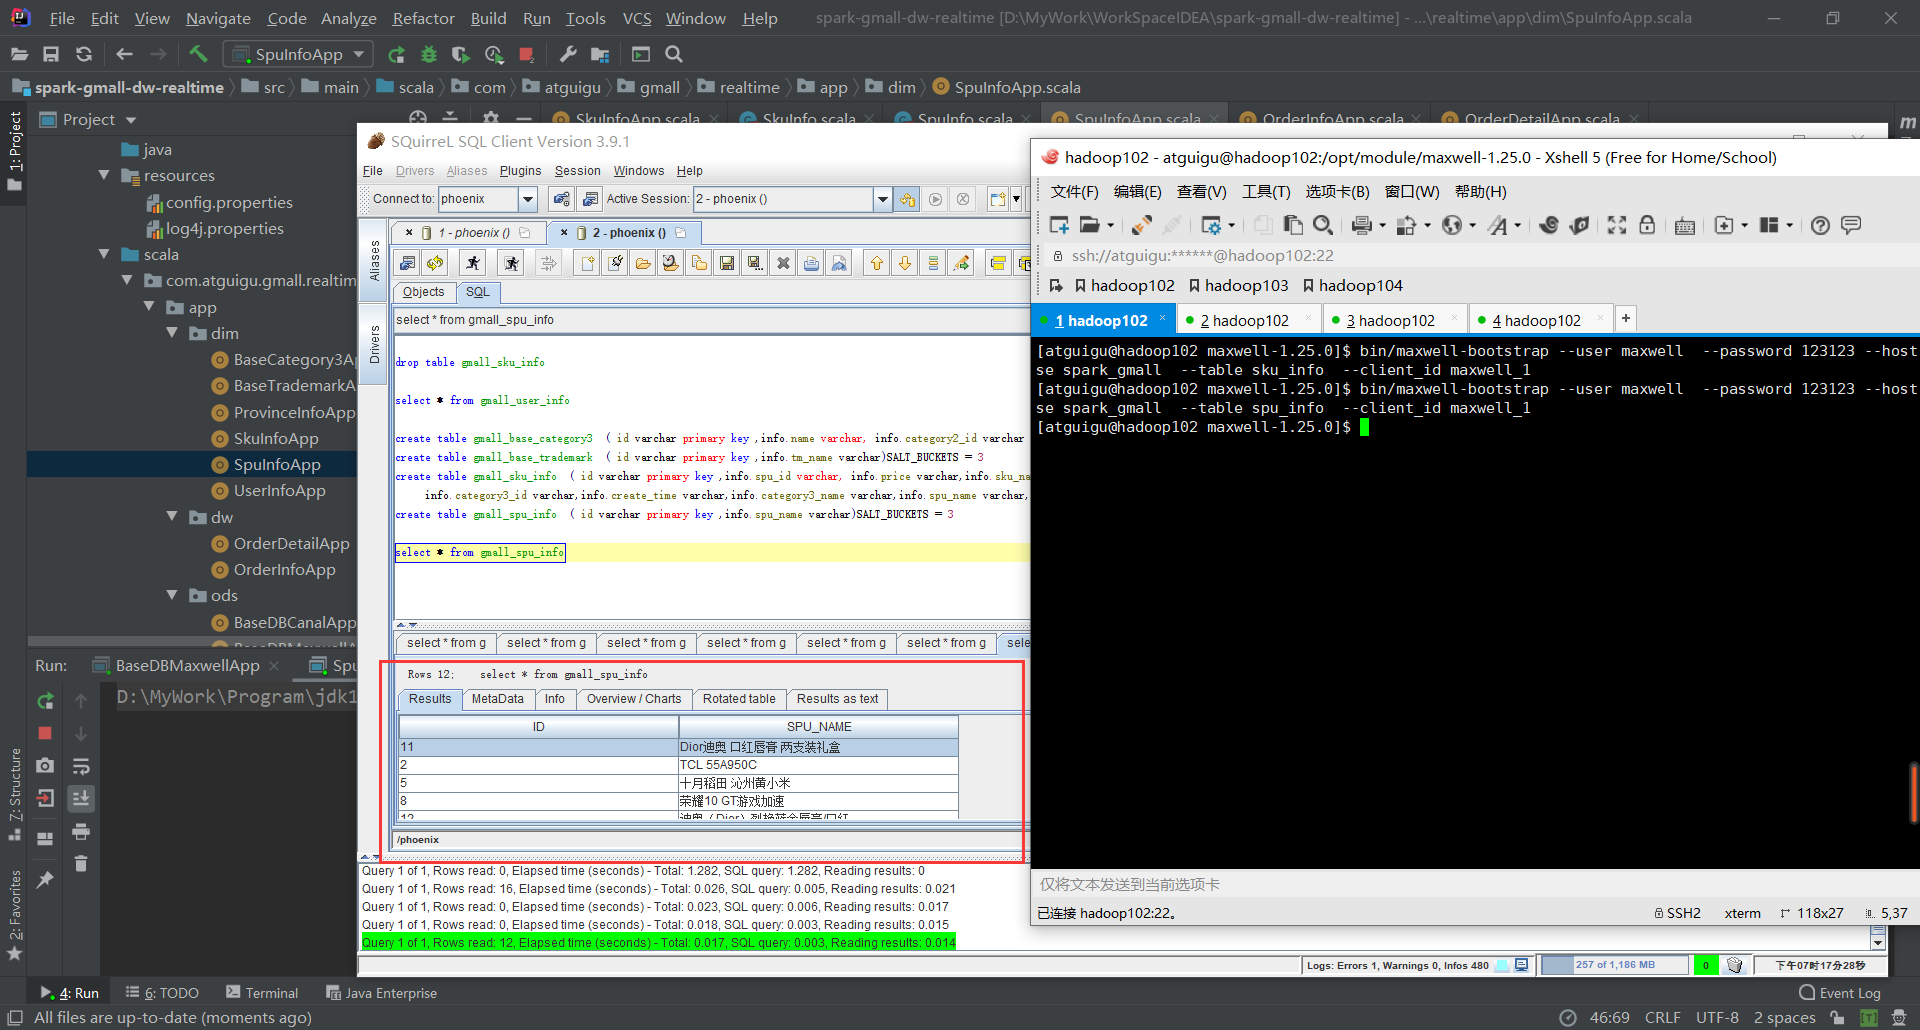Click the SQuirreL open file folder icon
Image resolution: width=1920 pixels, height=1030 pixels.
(643, 263)
